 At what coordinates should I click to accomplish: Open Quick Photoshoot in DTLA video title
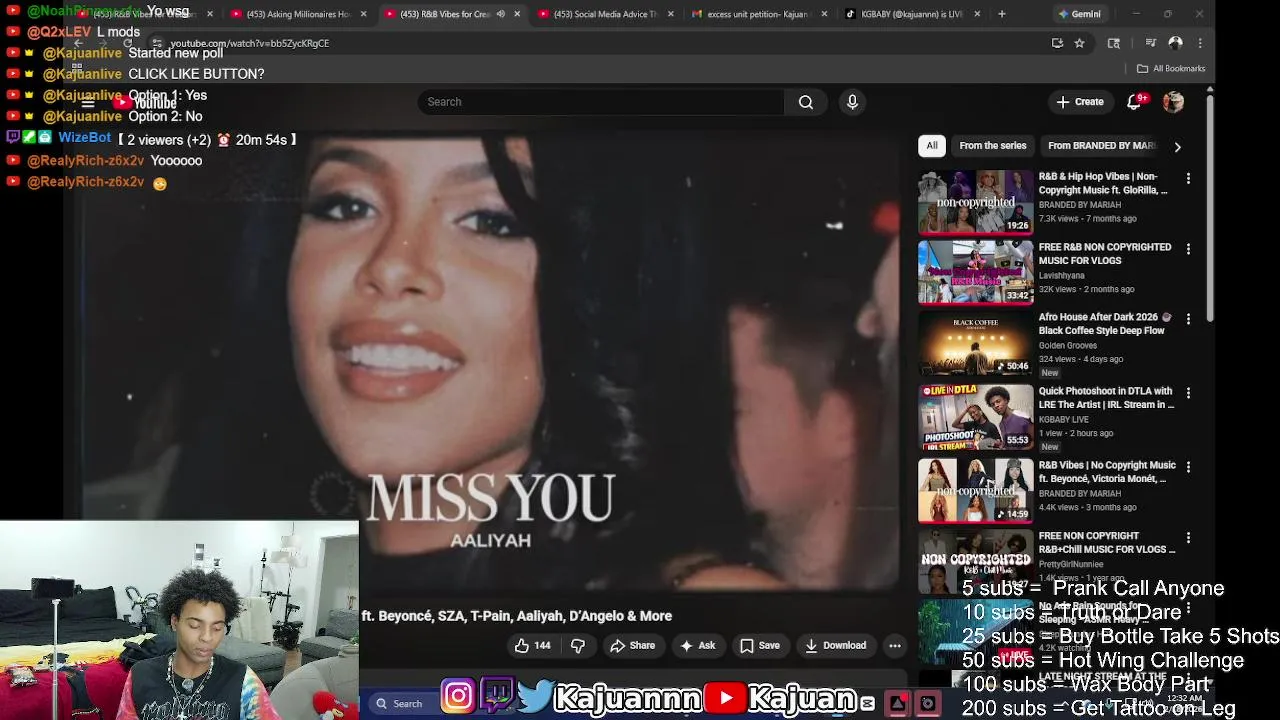tap(1106, 398)
